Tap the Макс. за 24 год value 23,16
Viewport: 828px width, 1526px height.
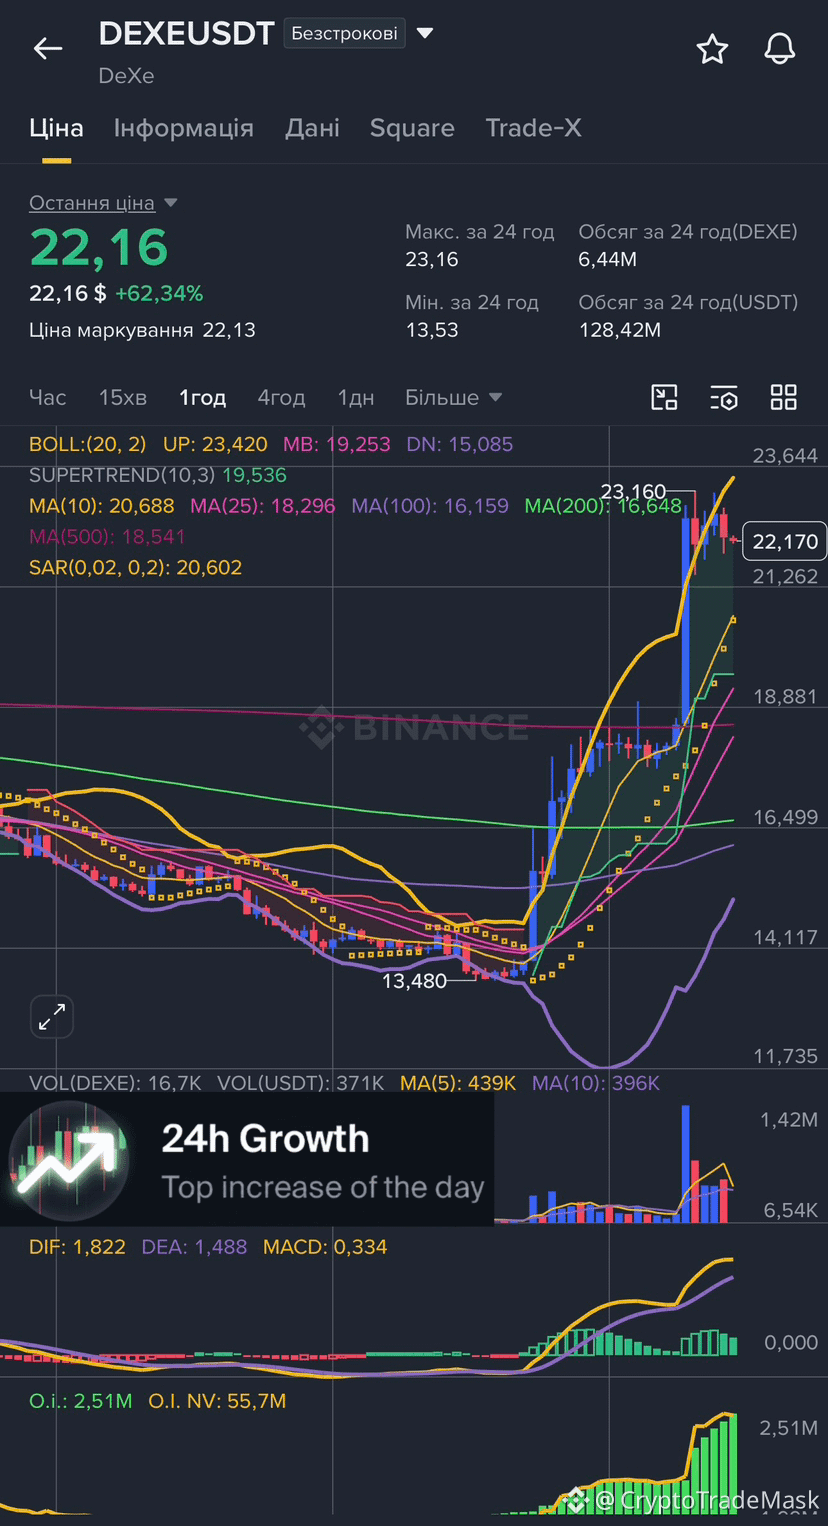pos(432,260)
